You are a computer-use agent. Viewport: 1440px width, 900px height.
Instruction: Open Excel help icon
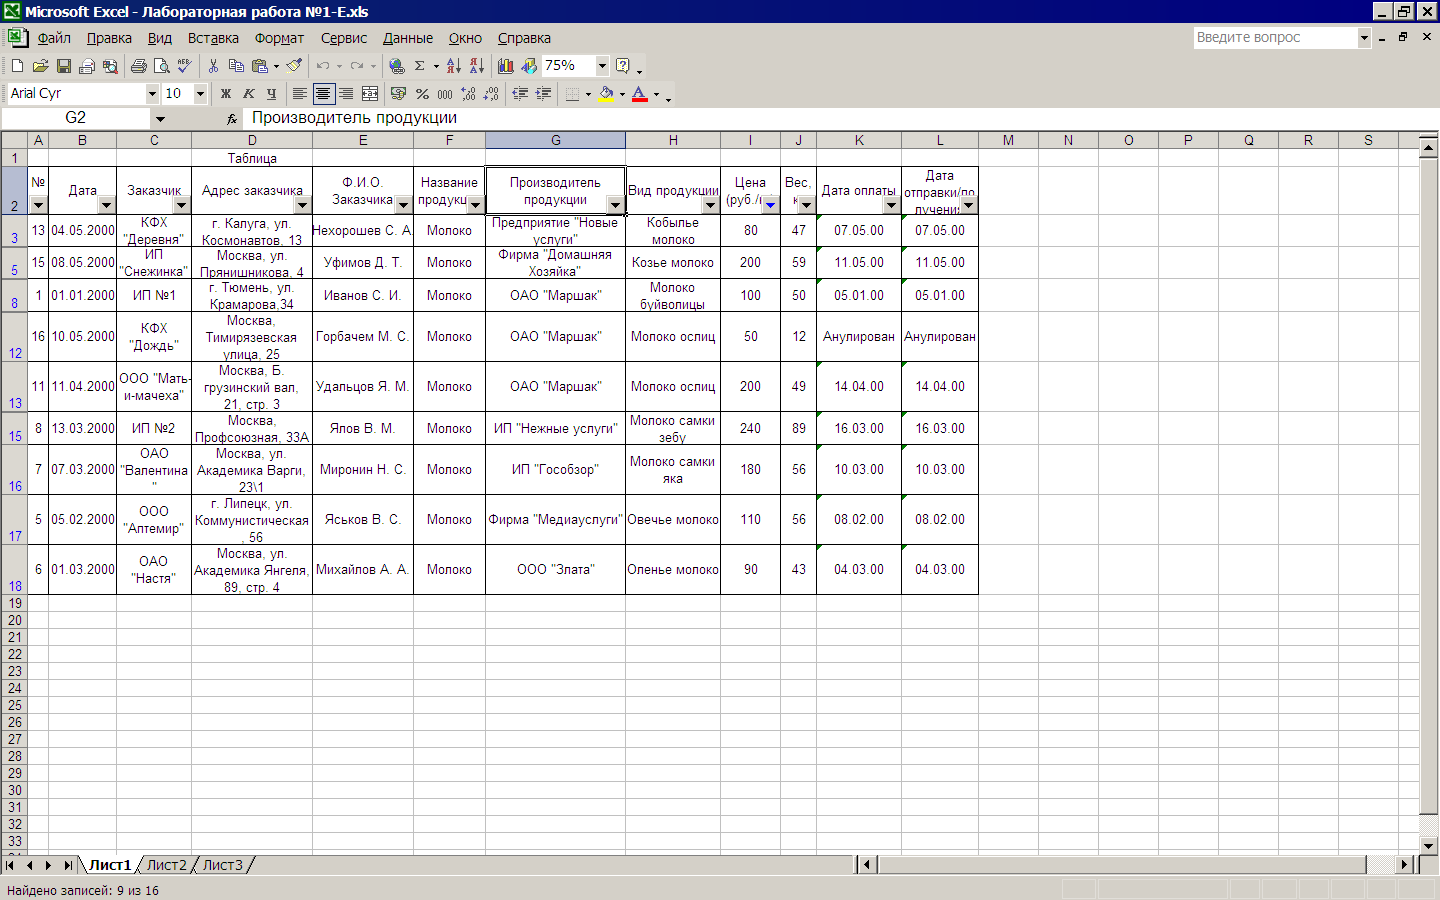623,66
